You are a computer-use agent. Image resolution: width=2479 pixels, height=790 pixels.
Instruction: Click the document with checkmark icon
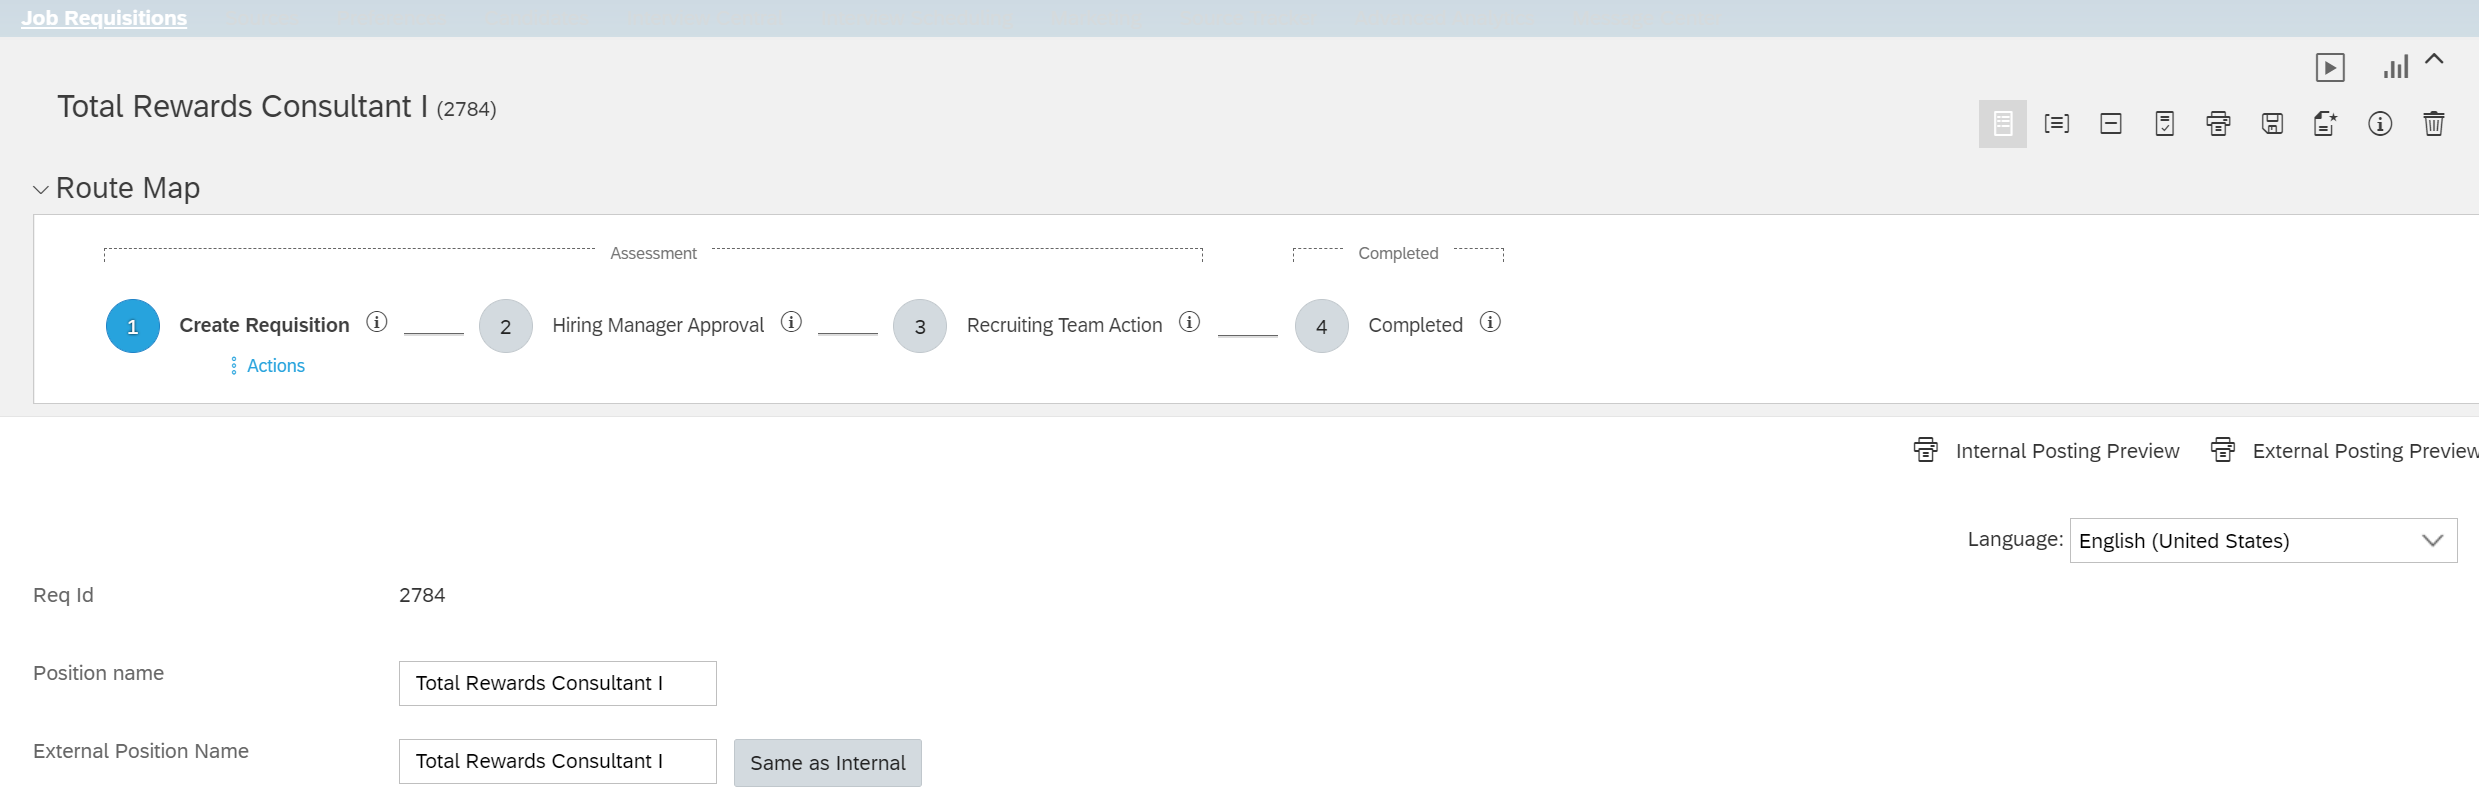tap(2165, 124)
